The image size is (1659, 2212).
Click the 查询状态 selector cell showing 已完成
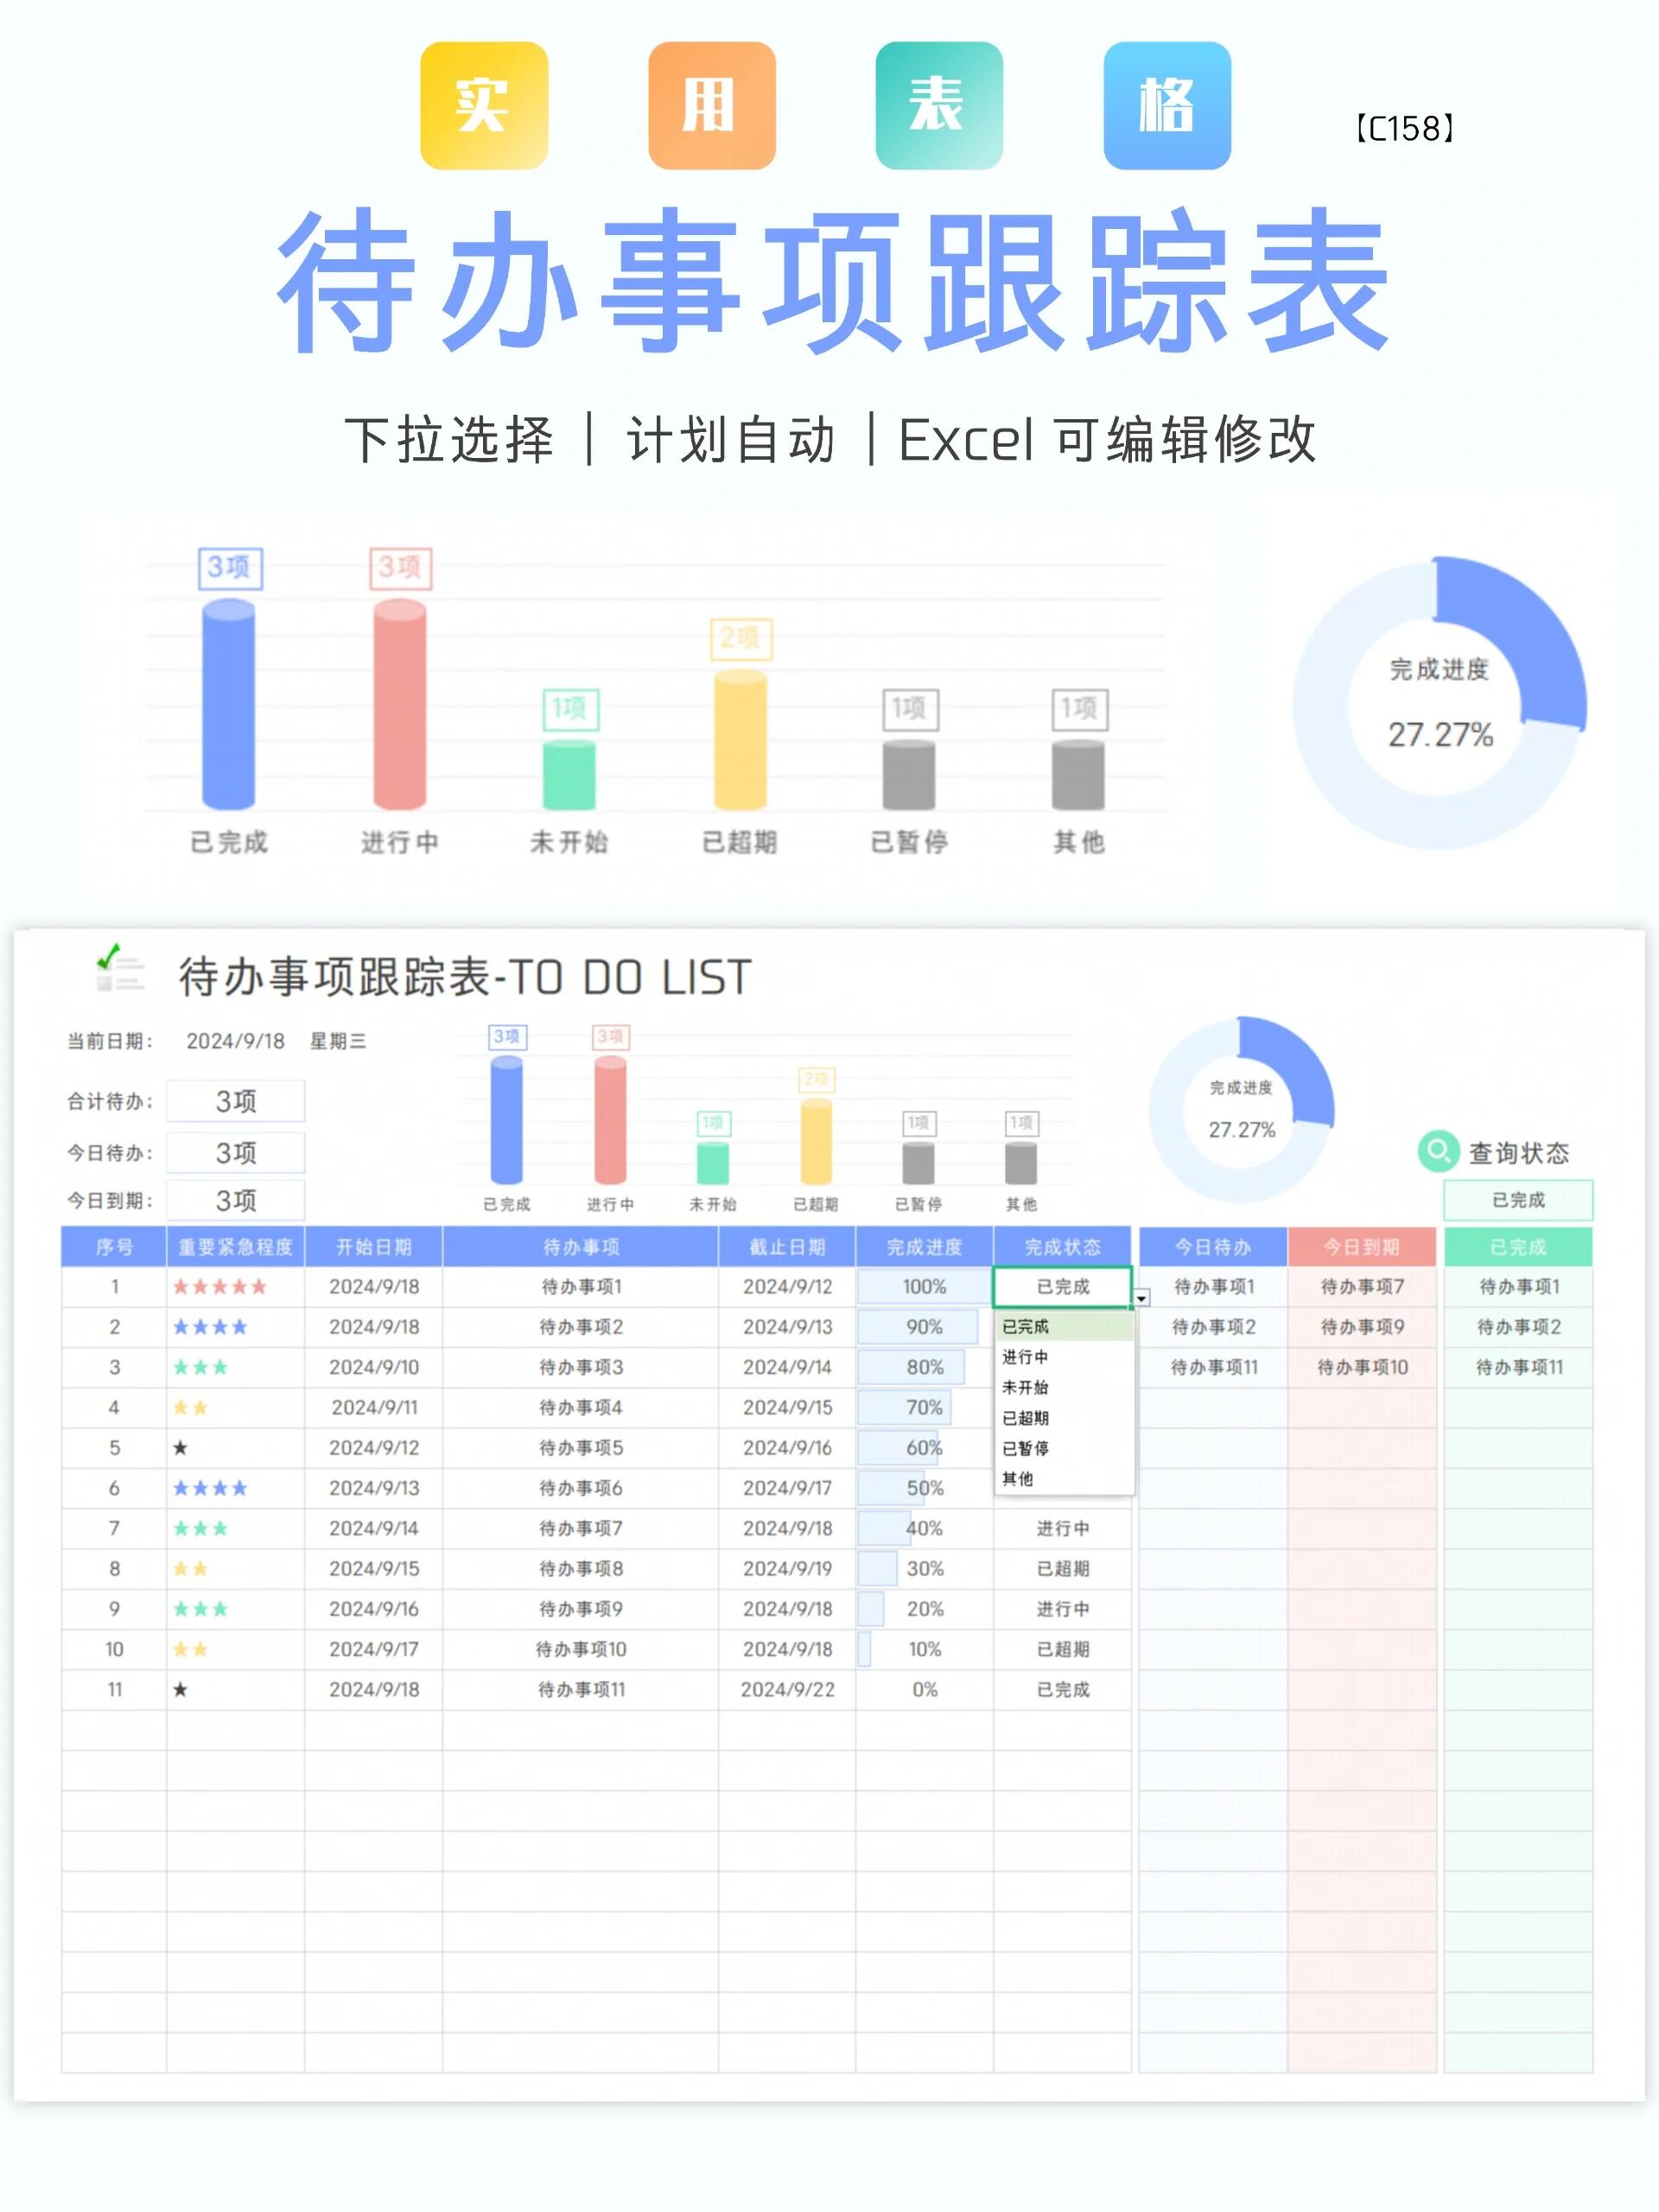pyautogui.click(x=1517, y=1200)
